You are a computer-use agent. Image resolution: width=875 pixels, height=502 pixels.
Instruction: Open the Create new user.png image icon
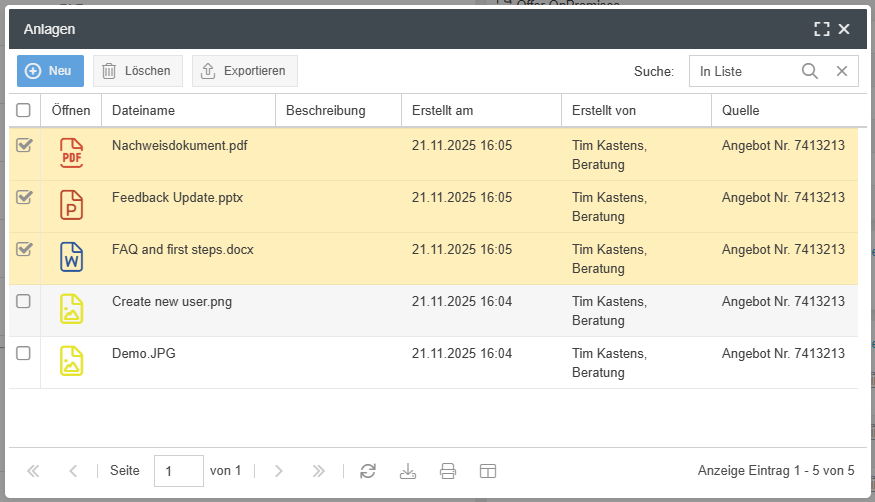pos(71,309)
